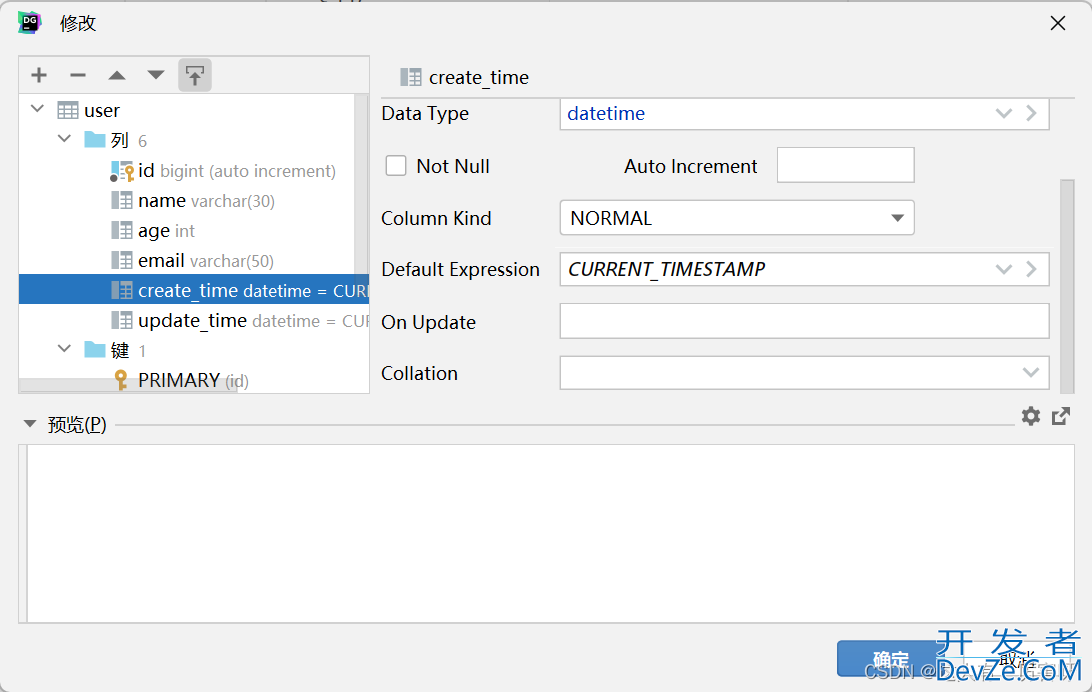The width and height of the screenshot is (1092, 692).
Task: Click the Column Kind label
Action: tap(436, 219)
